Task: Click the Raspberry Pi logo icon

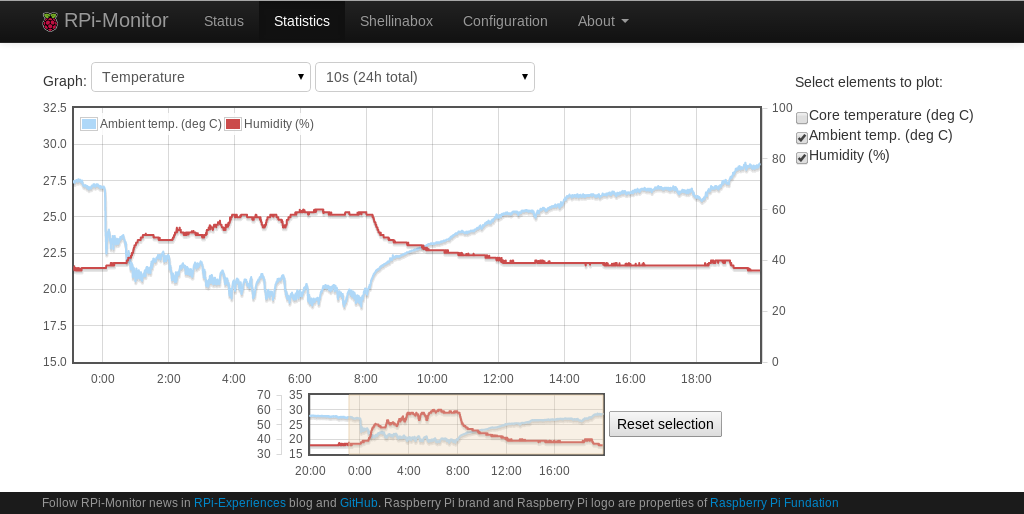Action: (x=50, y=22)
